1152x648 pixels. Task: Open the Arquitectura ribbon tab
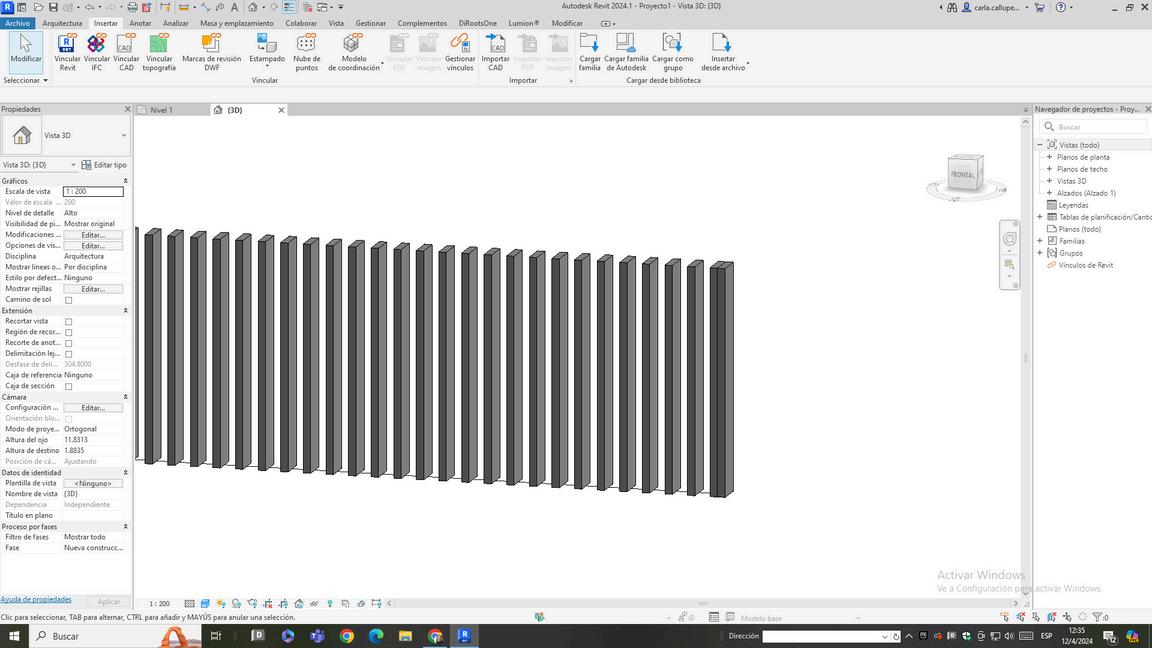[x=62, y=24]
